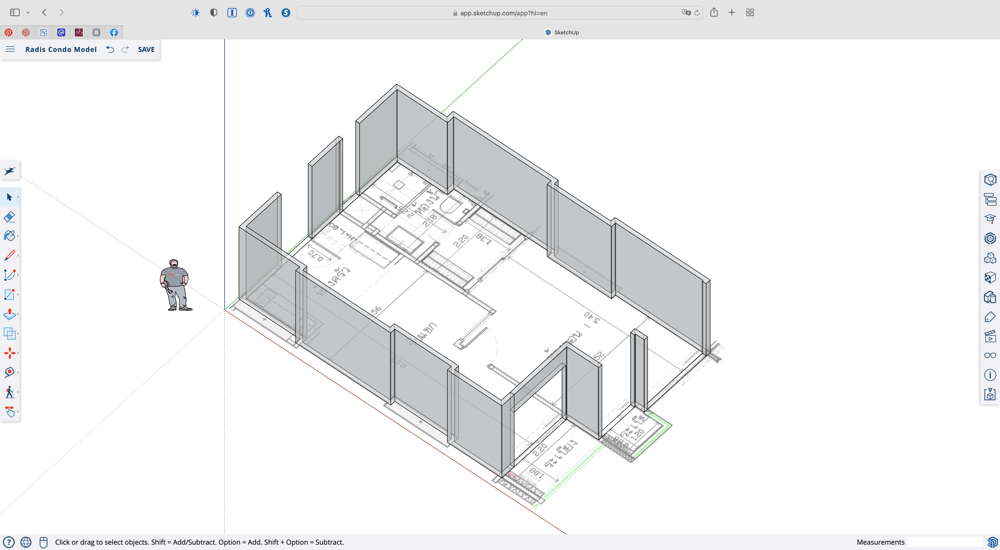Go back in Safari
This screenshot has width=1000, height=550.
pos(44,13)
